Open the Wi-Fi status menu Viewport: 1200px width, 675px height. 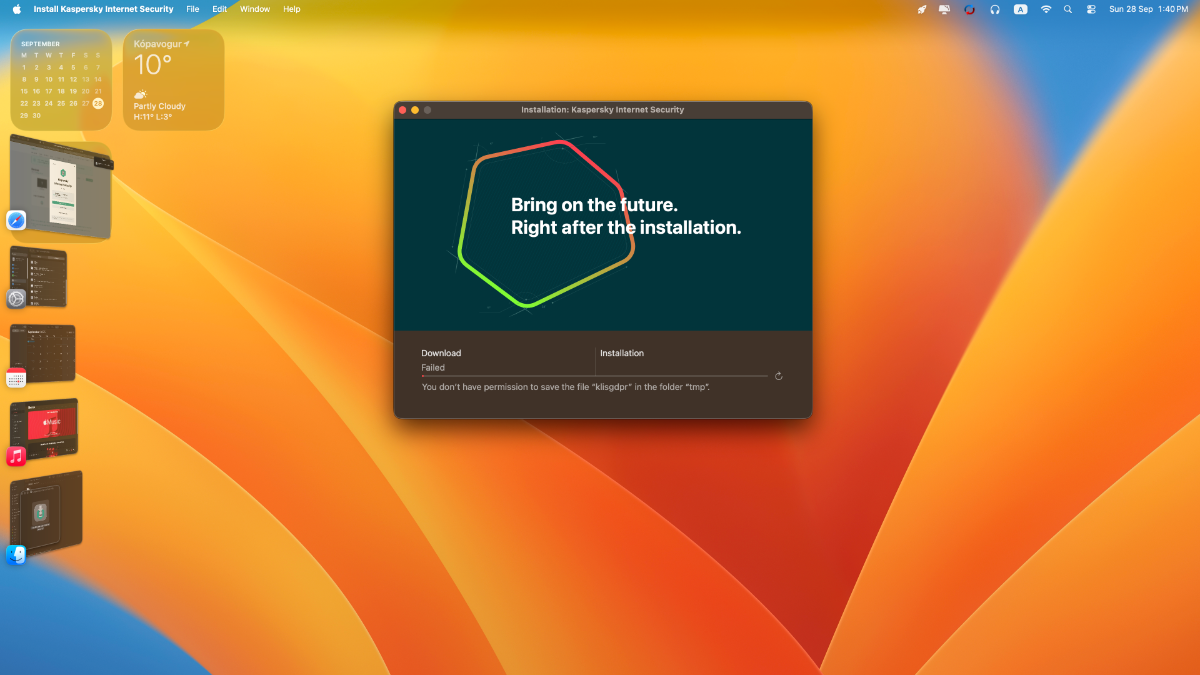click(x=1046, y=9)
